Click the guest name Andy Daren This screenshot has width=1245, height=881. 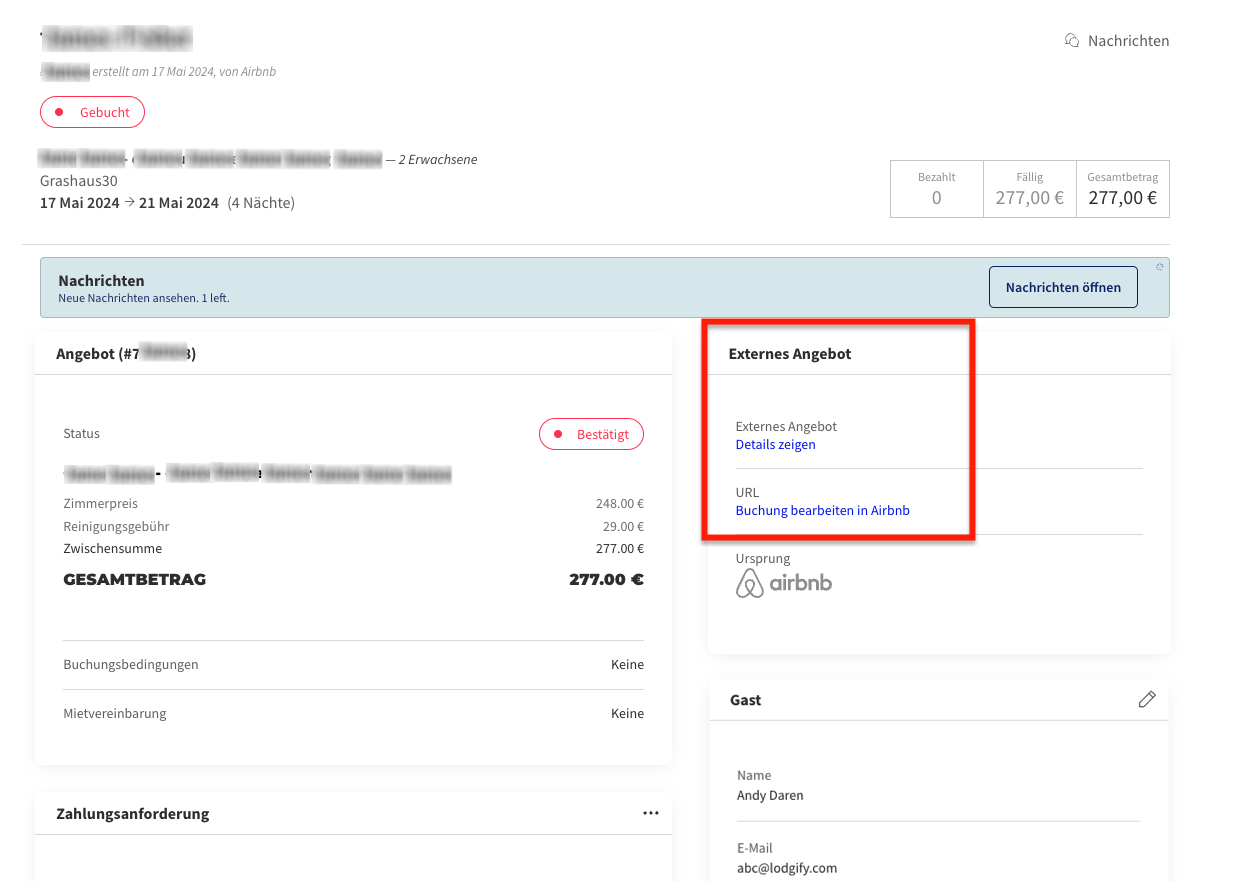(770, 796)
